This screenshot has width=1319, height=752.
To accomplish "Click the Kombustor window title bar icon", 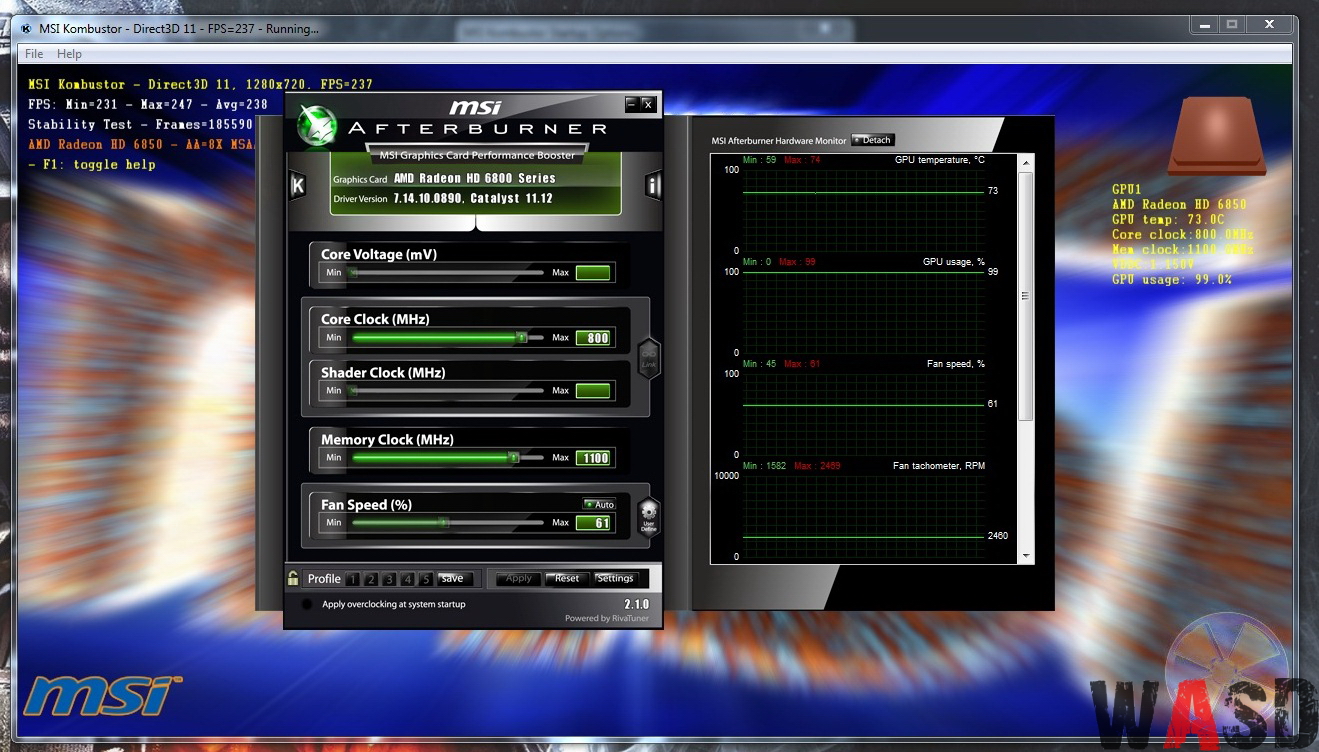I will (x=25, y=29).
